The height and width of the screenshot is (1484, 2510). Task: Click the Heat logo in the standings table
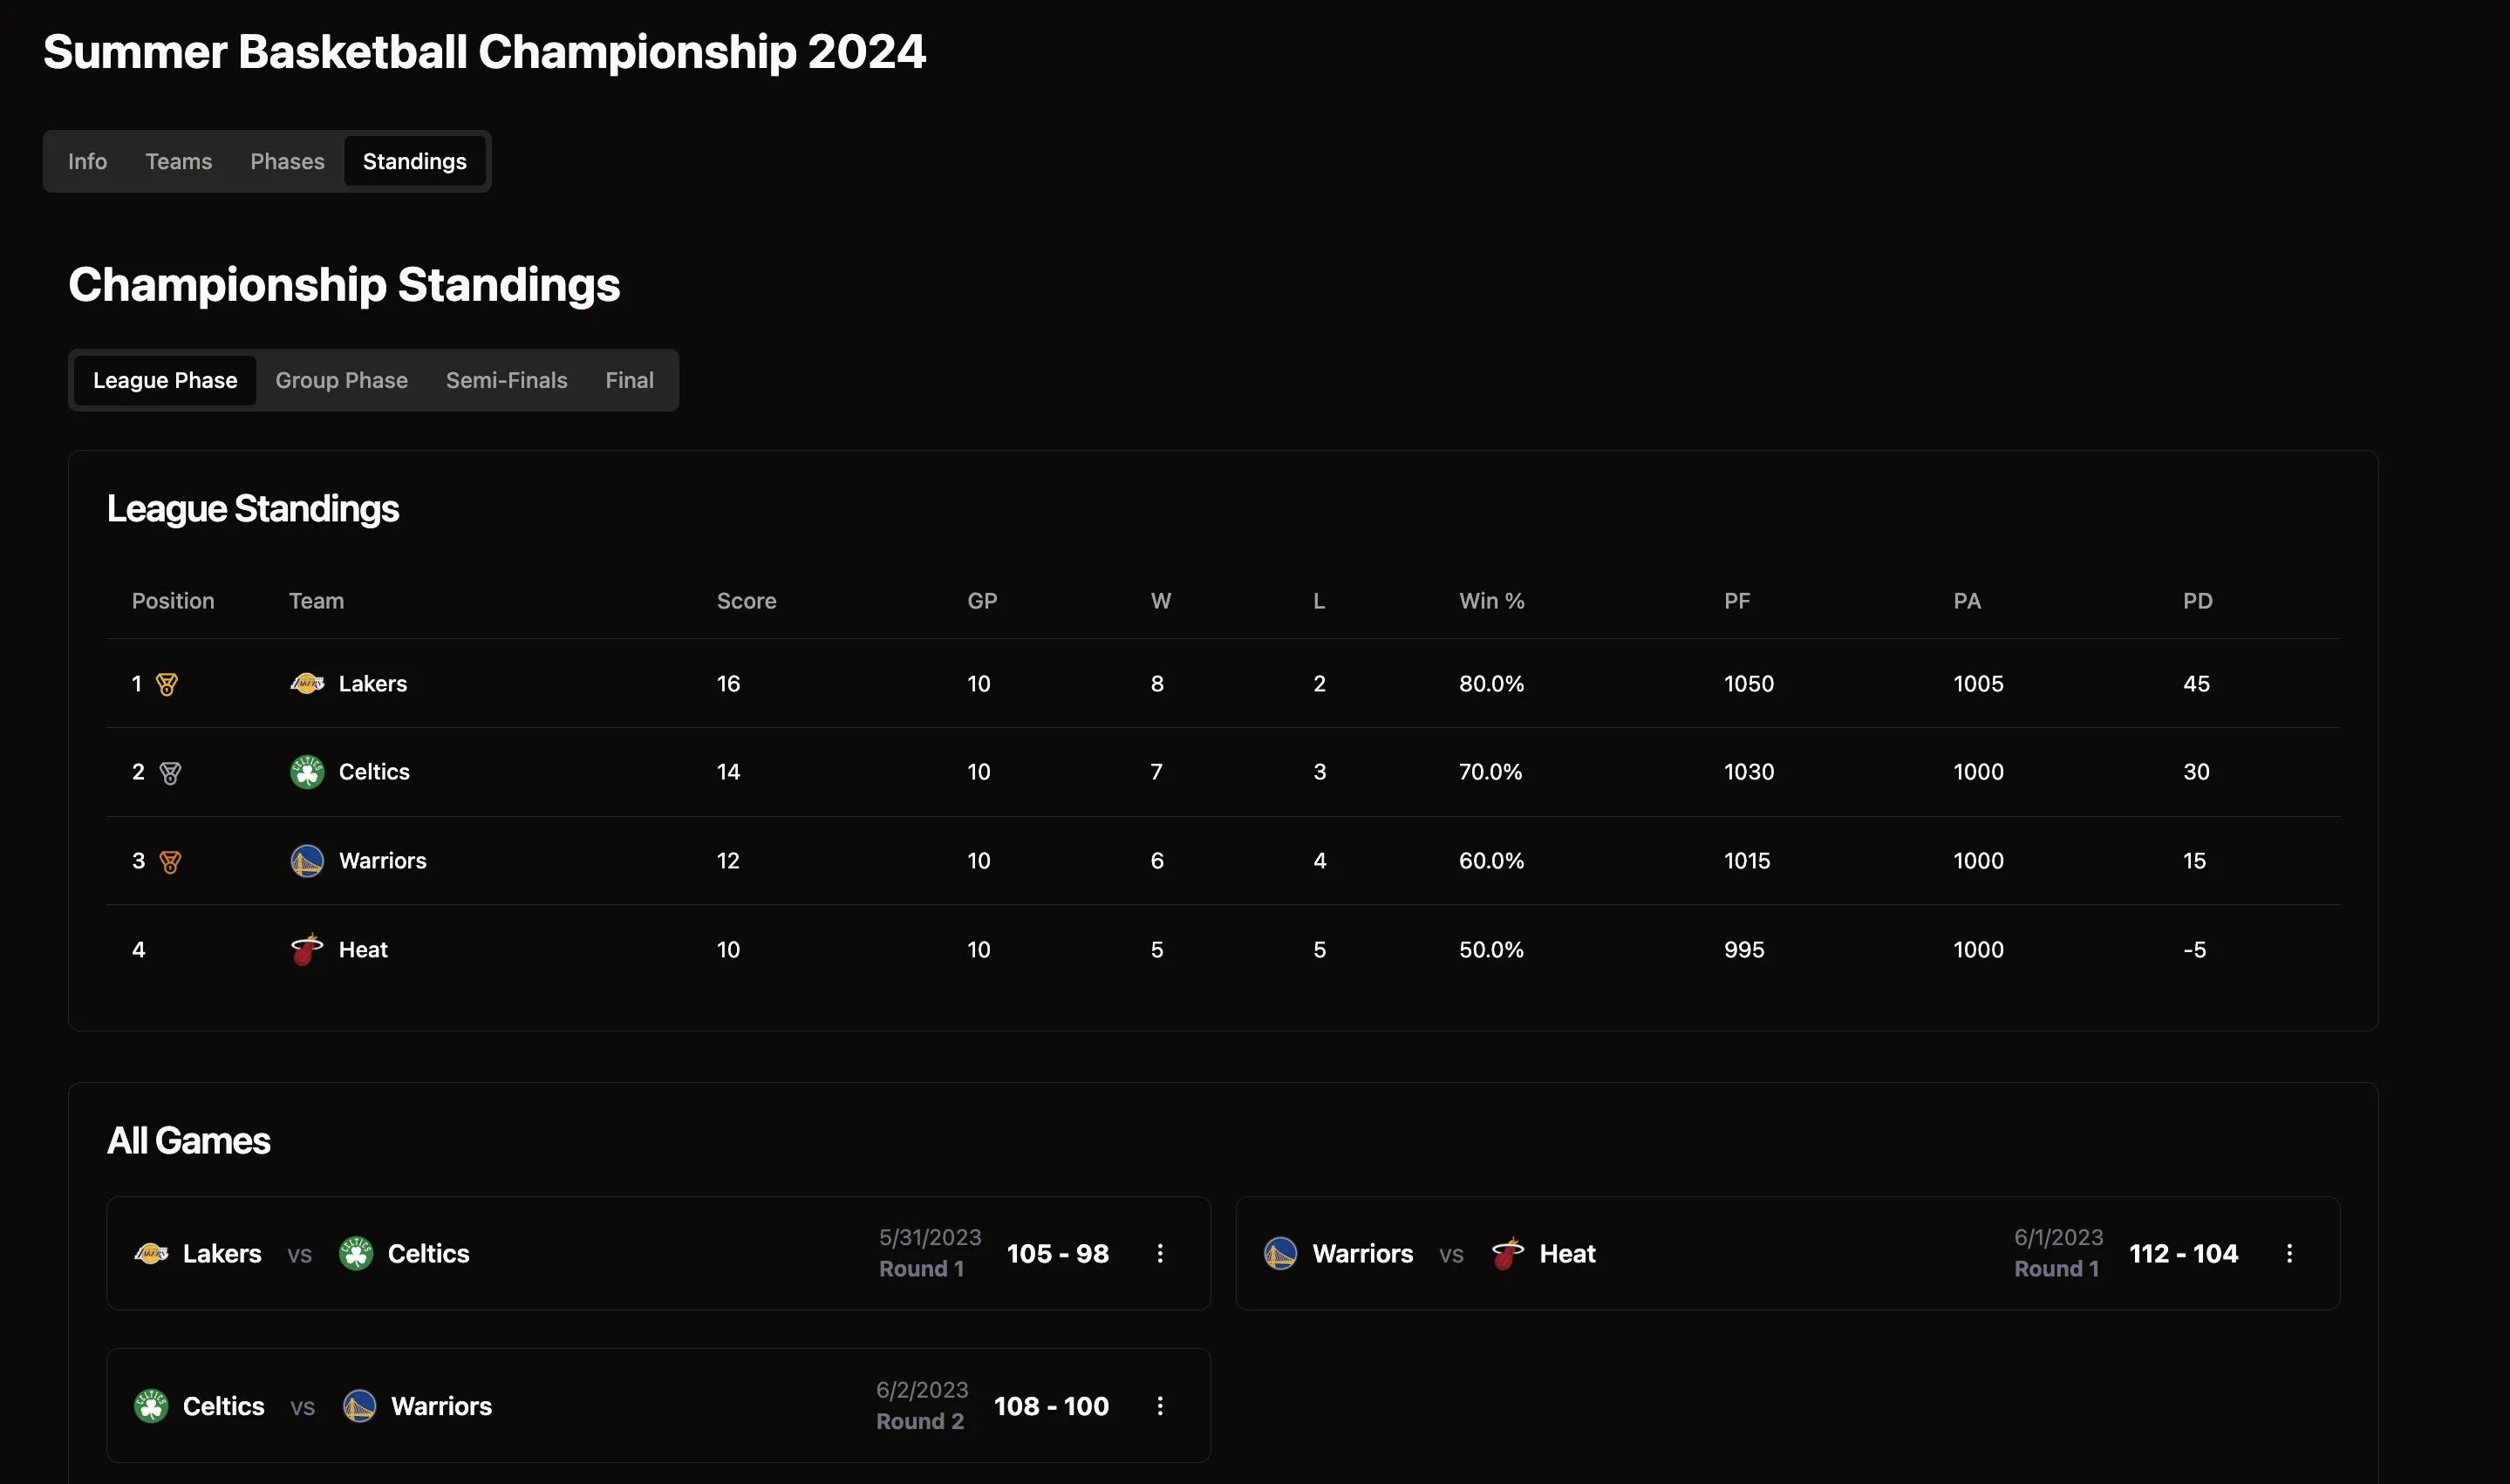click(x=307, y=949)
